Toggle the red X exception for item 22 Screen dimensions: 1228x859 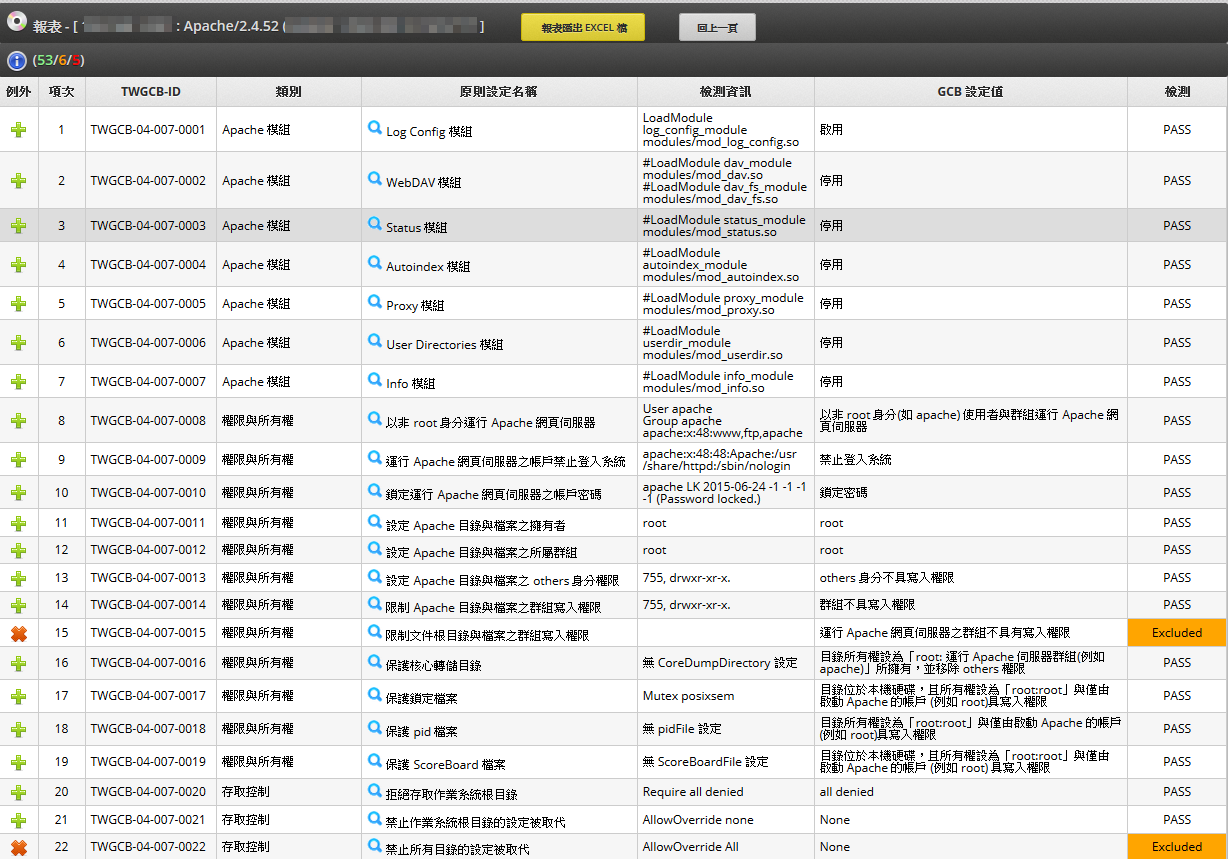[x=19, y=847]
